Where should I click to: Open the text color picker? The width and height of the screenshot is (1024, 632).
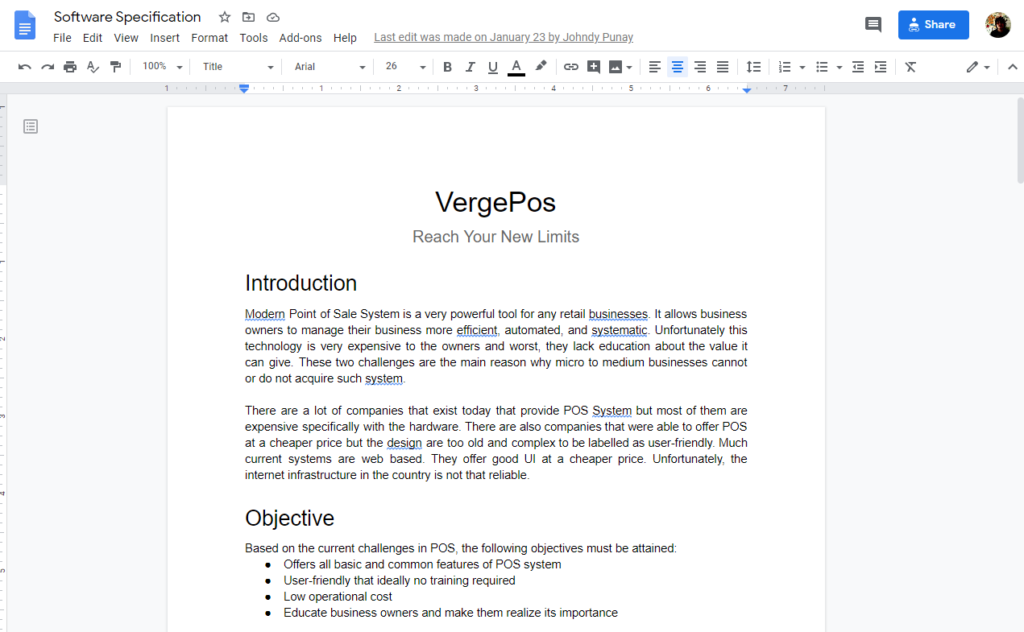click(516, 67)
